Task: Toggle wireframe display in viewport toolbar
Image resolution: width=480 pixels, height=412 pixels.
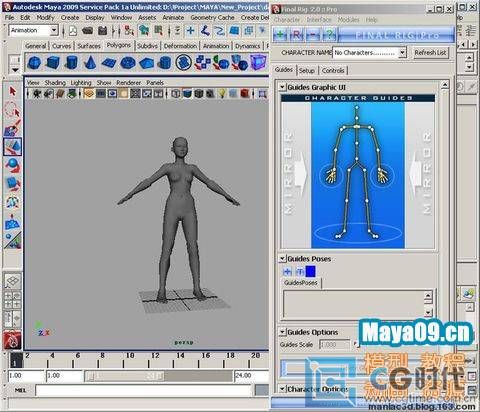Action: click(x=176, y=94)
